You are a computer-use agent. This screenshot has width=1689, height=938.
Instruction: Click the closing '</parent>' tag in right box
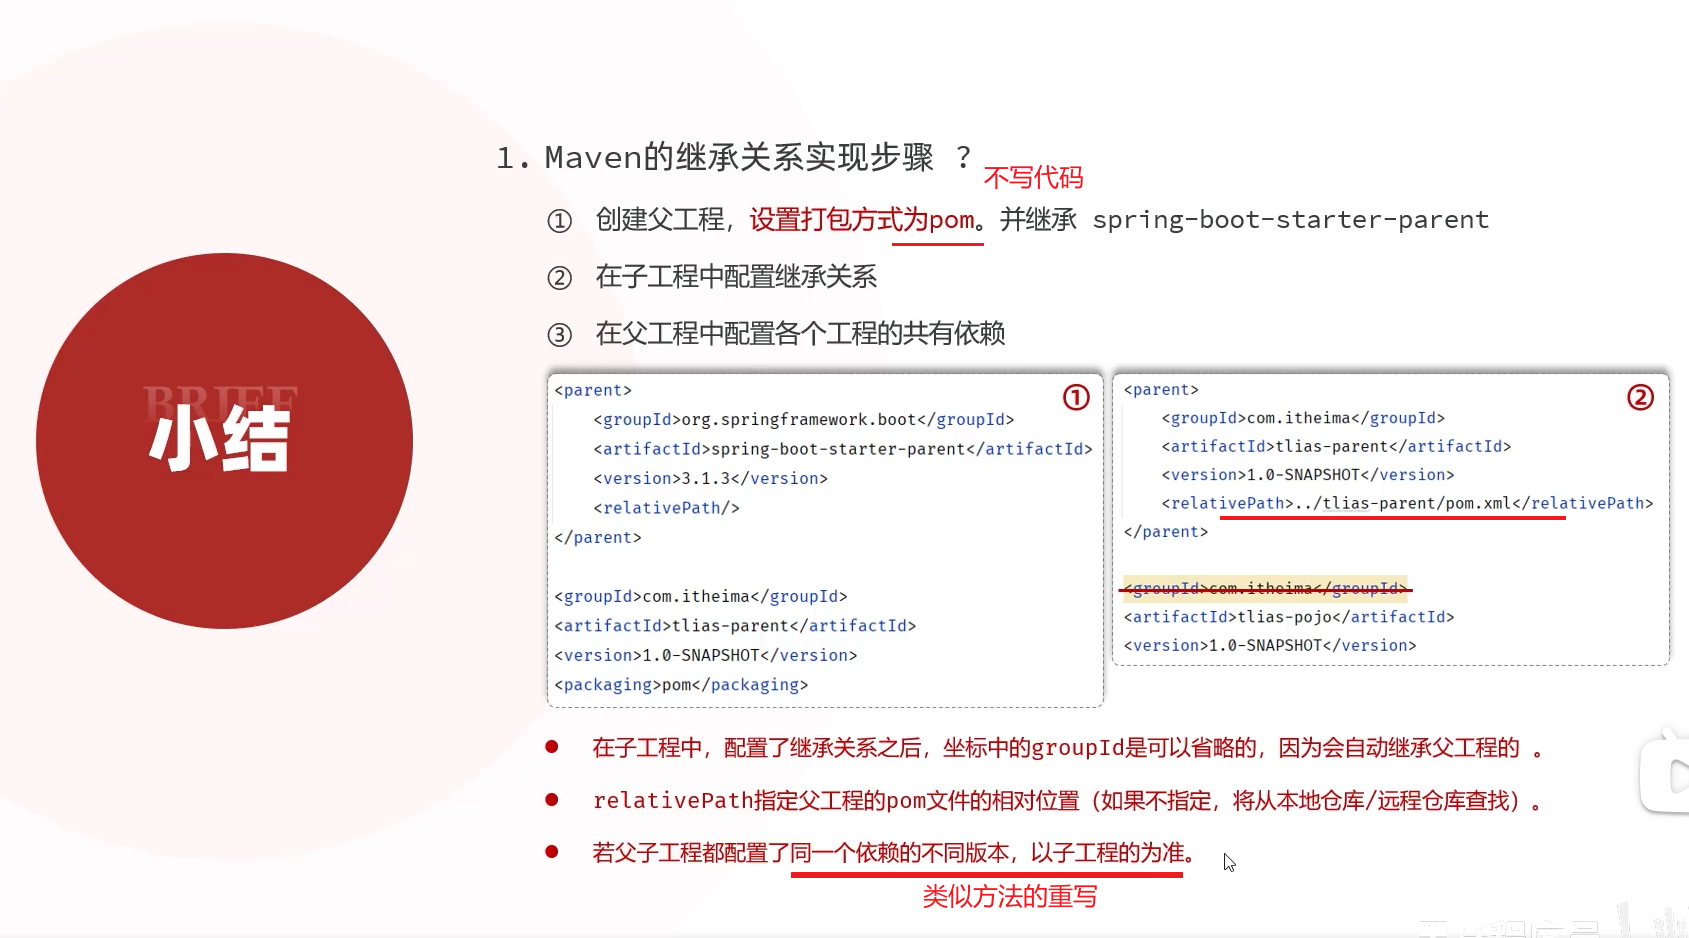pos(1165,532)
